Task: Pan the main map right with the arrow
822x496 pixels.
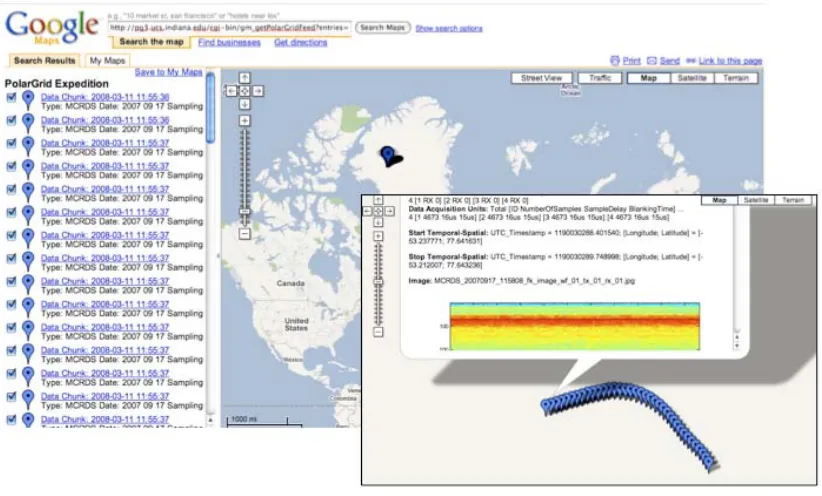Action: coord(257,91)
